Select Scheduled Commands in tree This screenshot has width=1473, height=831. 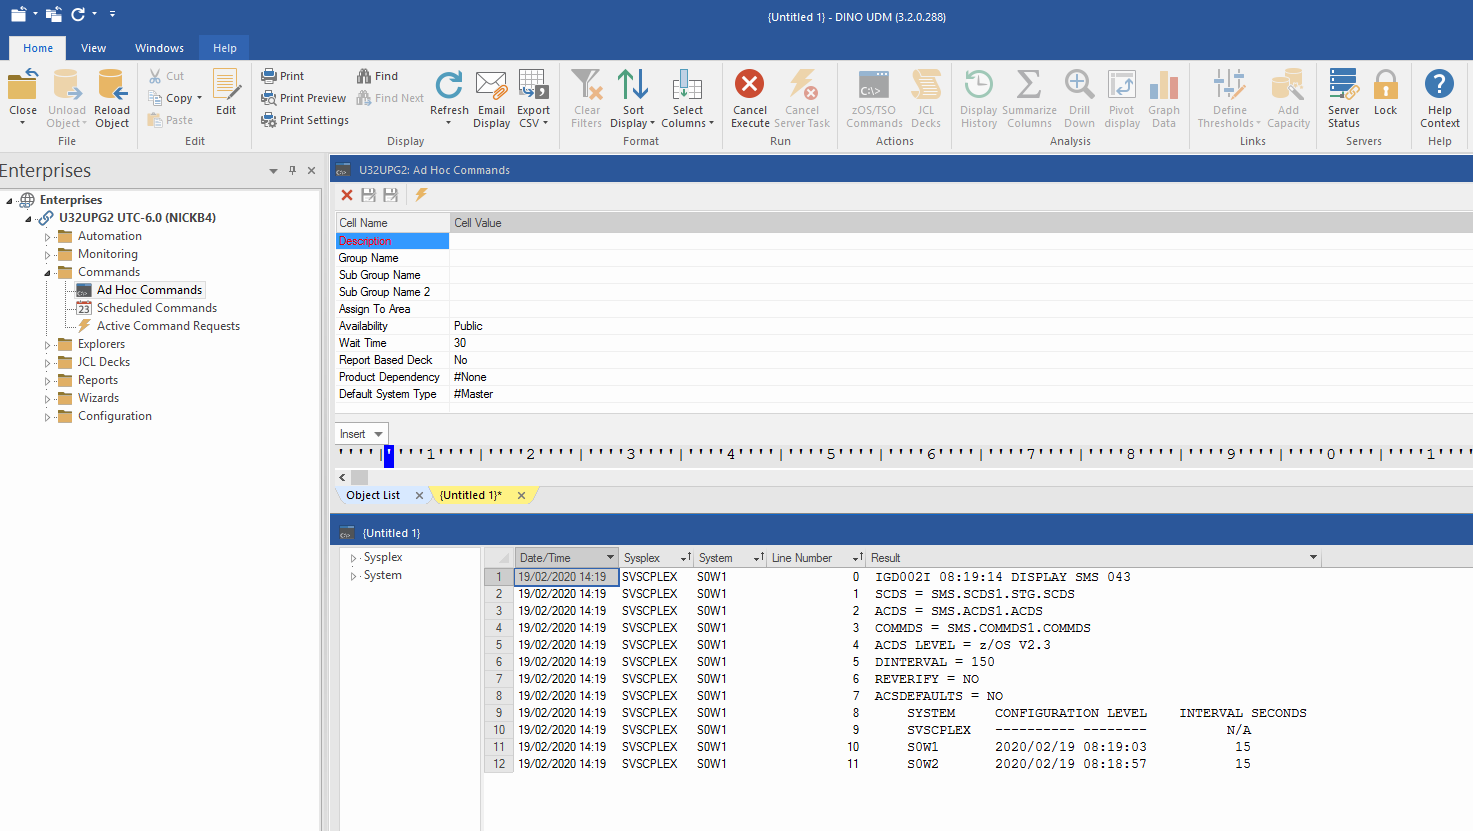156,308
